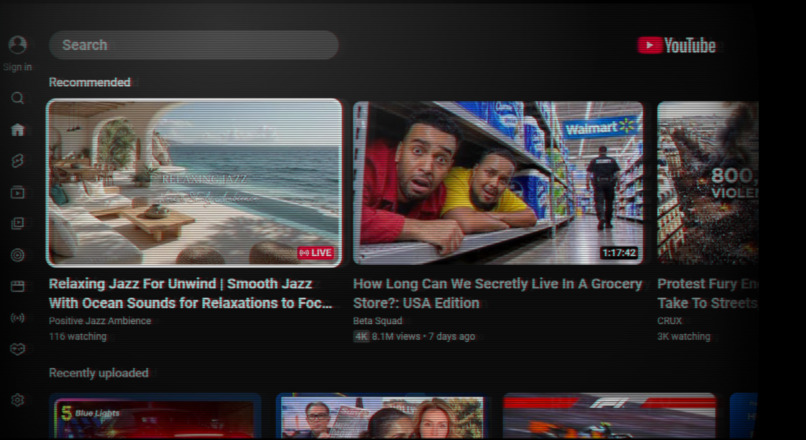
Task: Click the '3K watching' text
Action: pyautogui.click(x=684, y=337)
